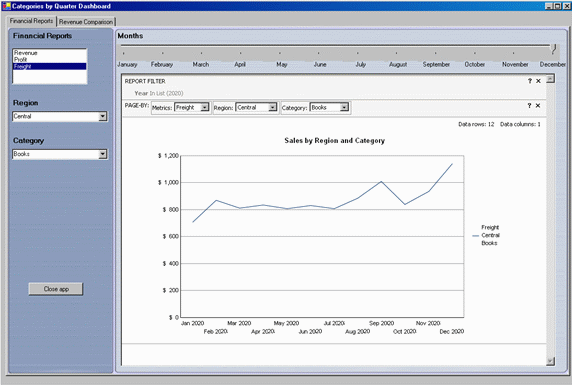
Task: Open the Category dropdown in left panel
Action: tap(103, 154)
